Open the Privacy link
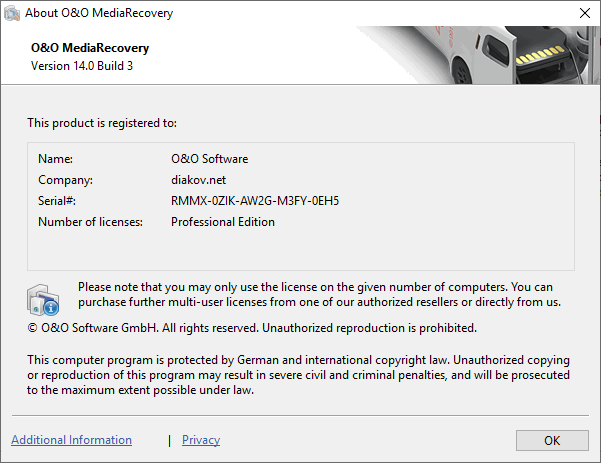 coord(201,440)
